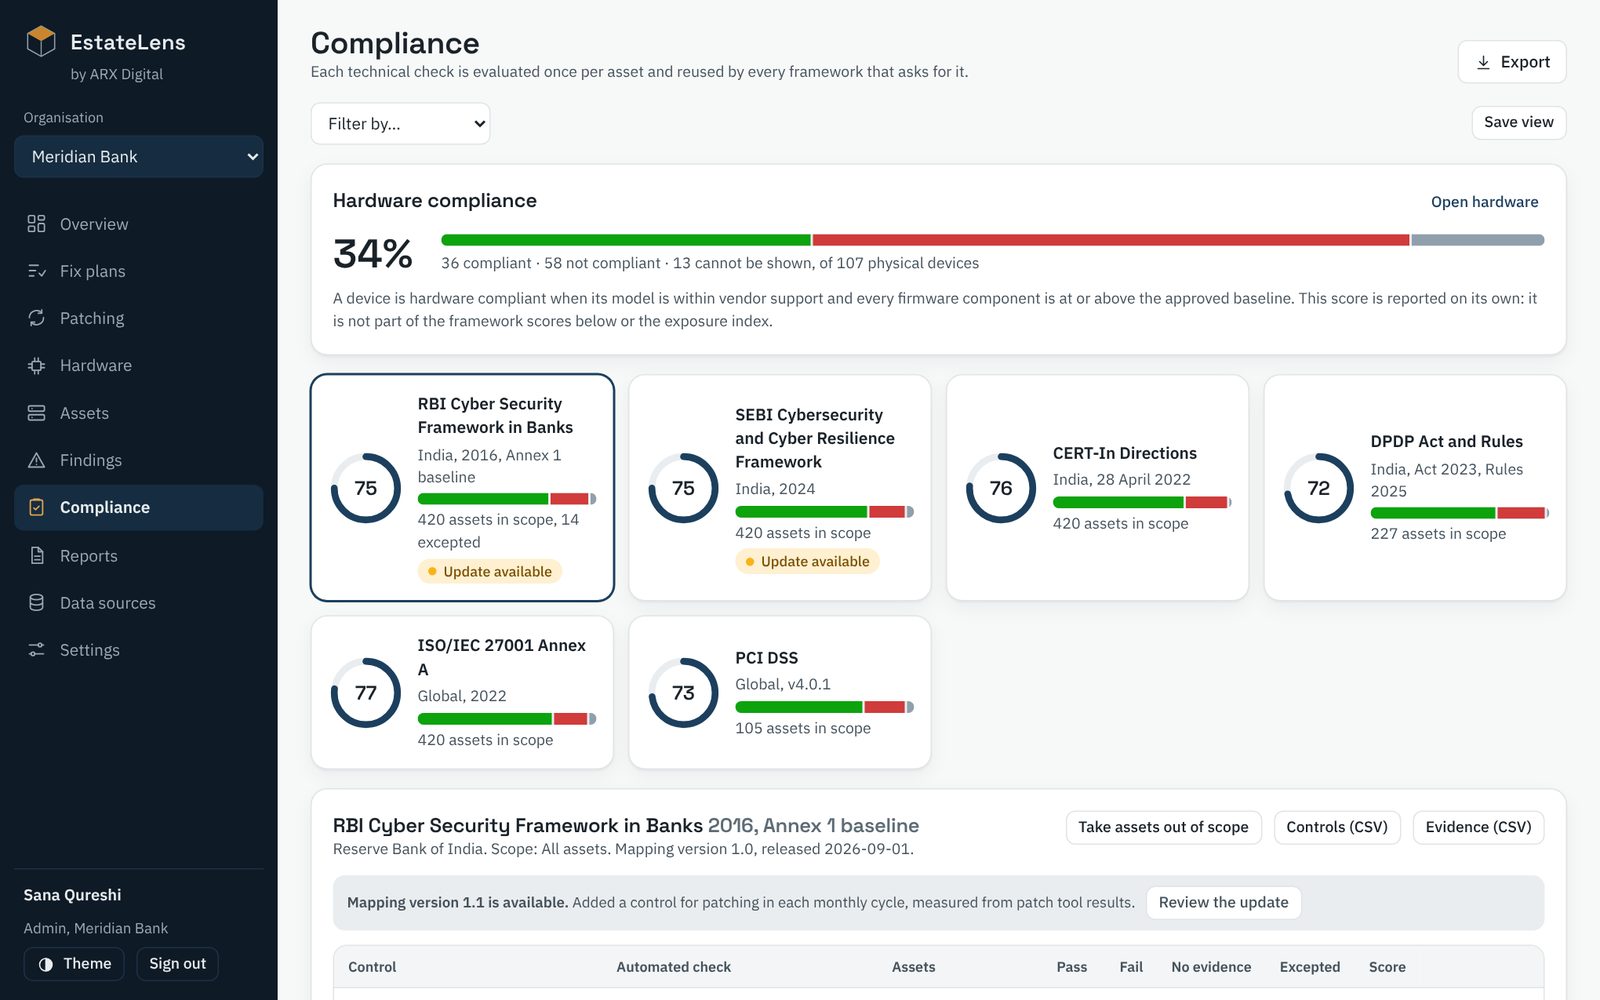Open Findings in the sidebar
The width and height of the screenshot is (1600, 1000).
tap(139, 460)
